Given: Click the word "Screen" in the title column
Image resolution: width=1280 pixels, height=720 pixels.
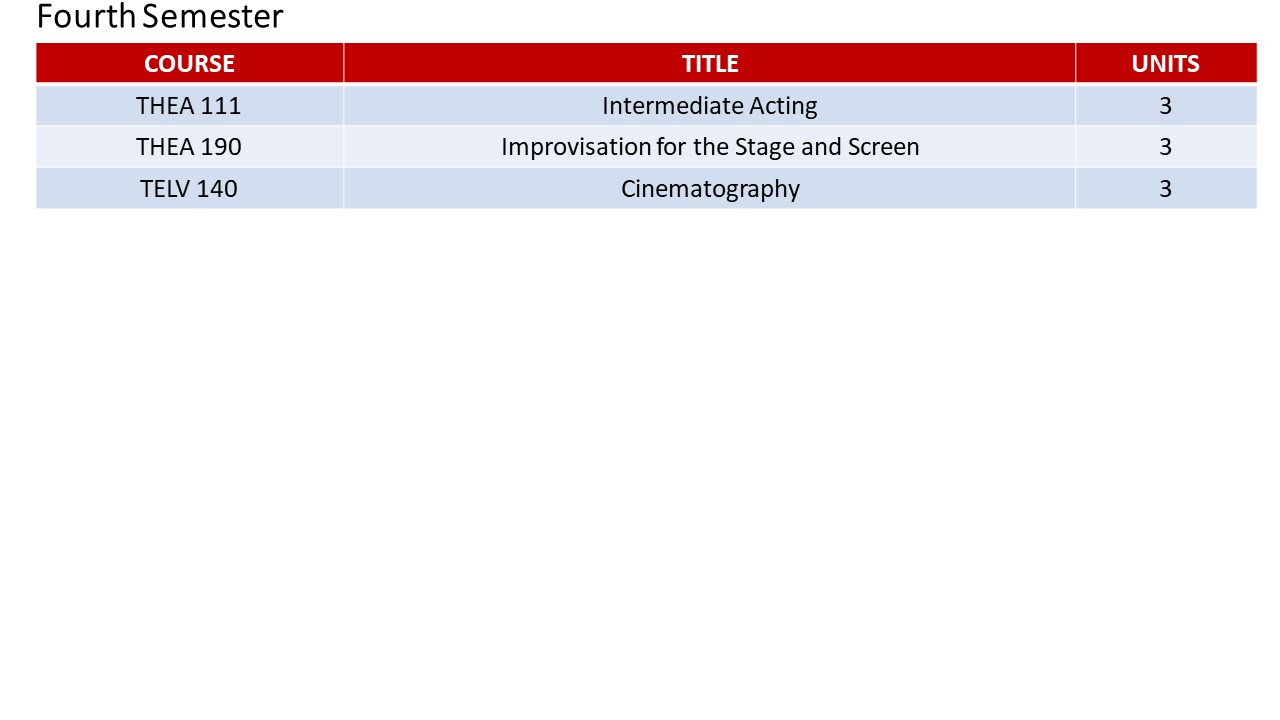Looking at the screenshot, I should click(883, 147).
